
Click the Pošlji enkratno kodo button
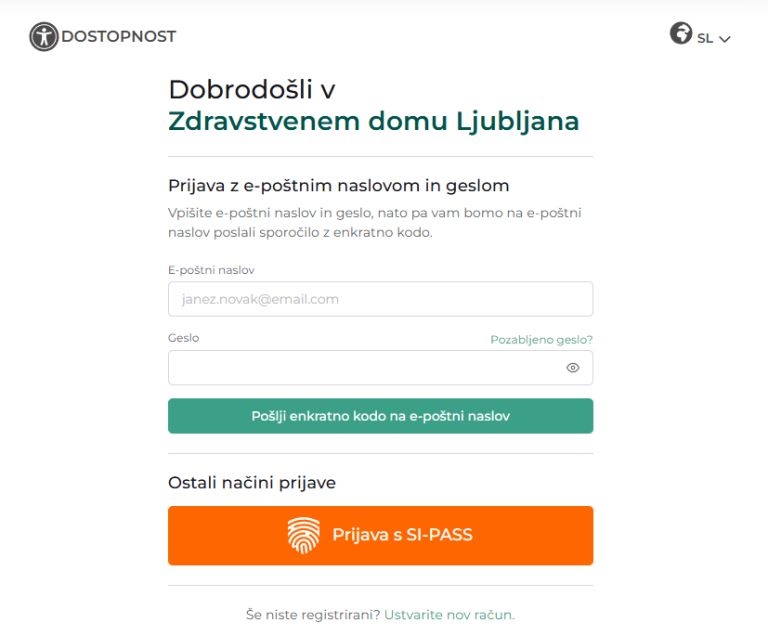coord(380,416)
